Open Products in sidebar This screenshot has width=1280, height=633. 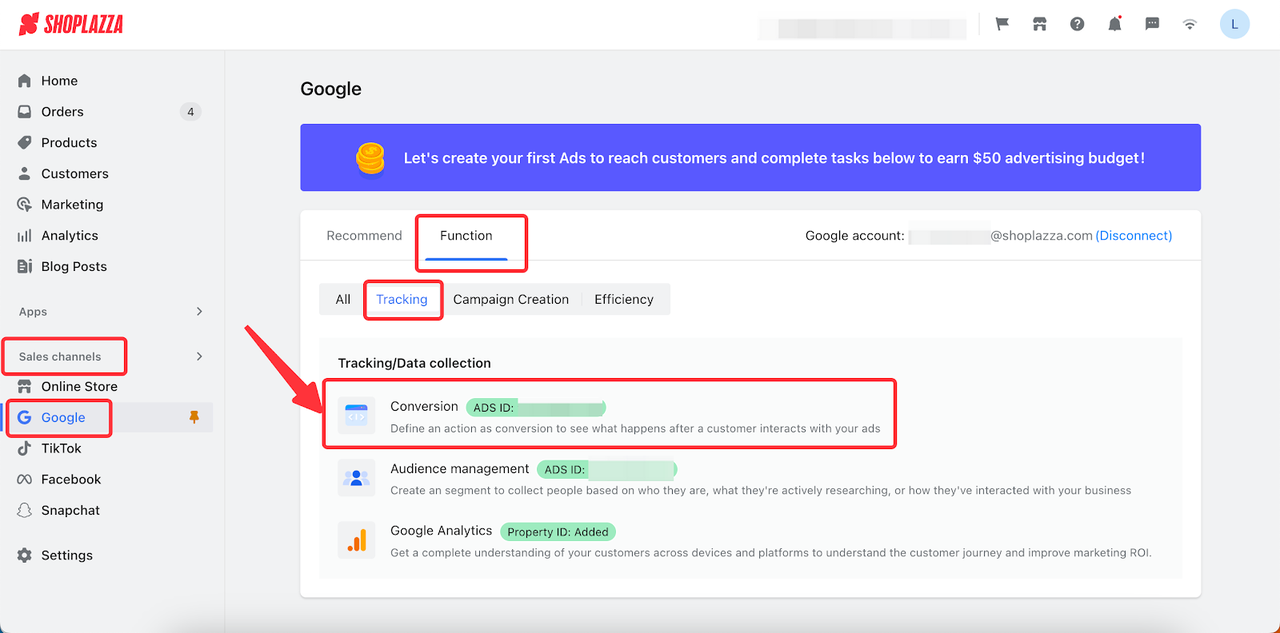(69, 143)
